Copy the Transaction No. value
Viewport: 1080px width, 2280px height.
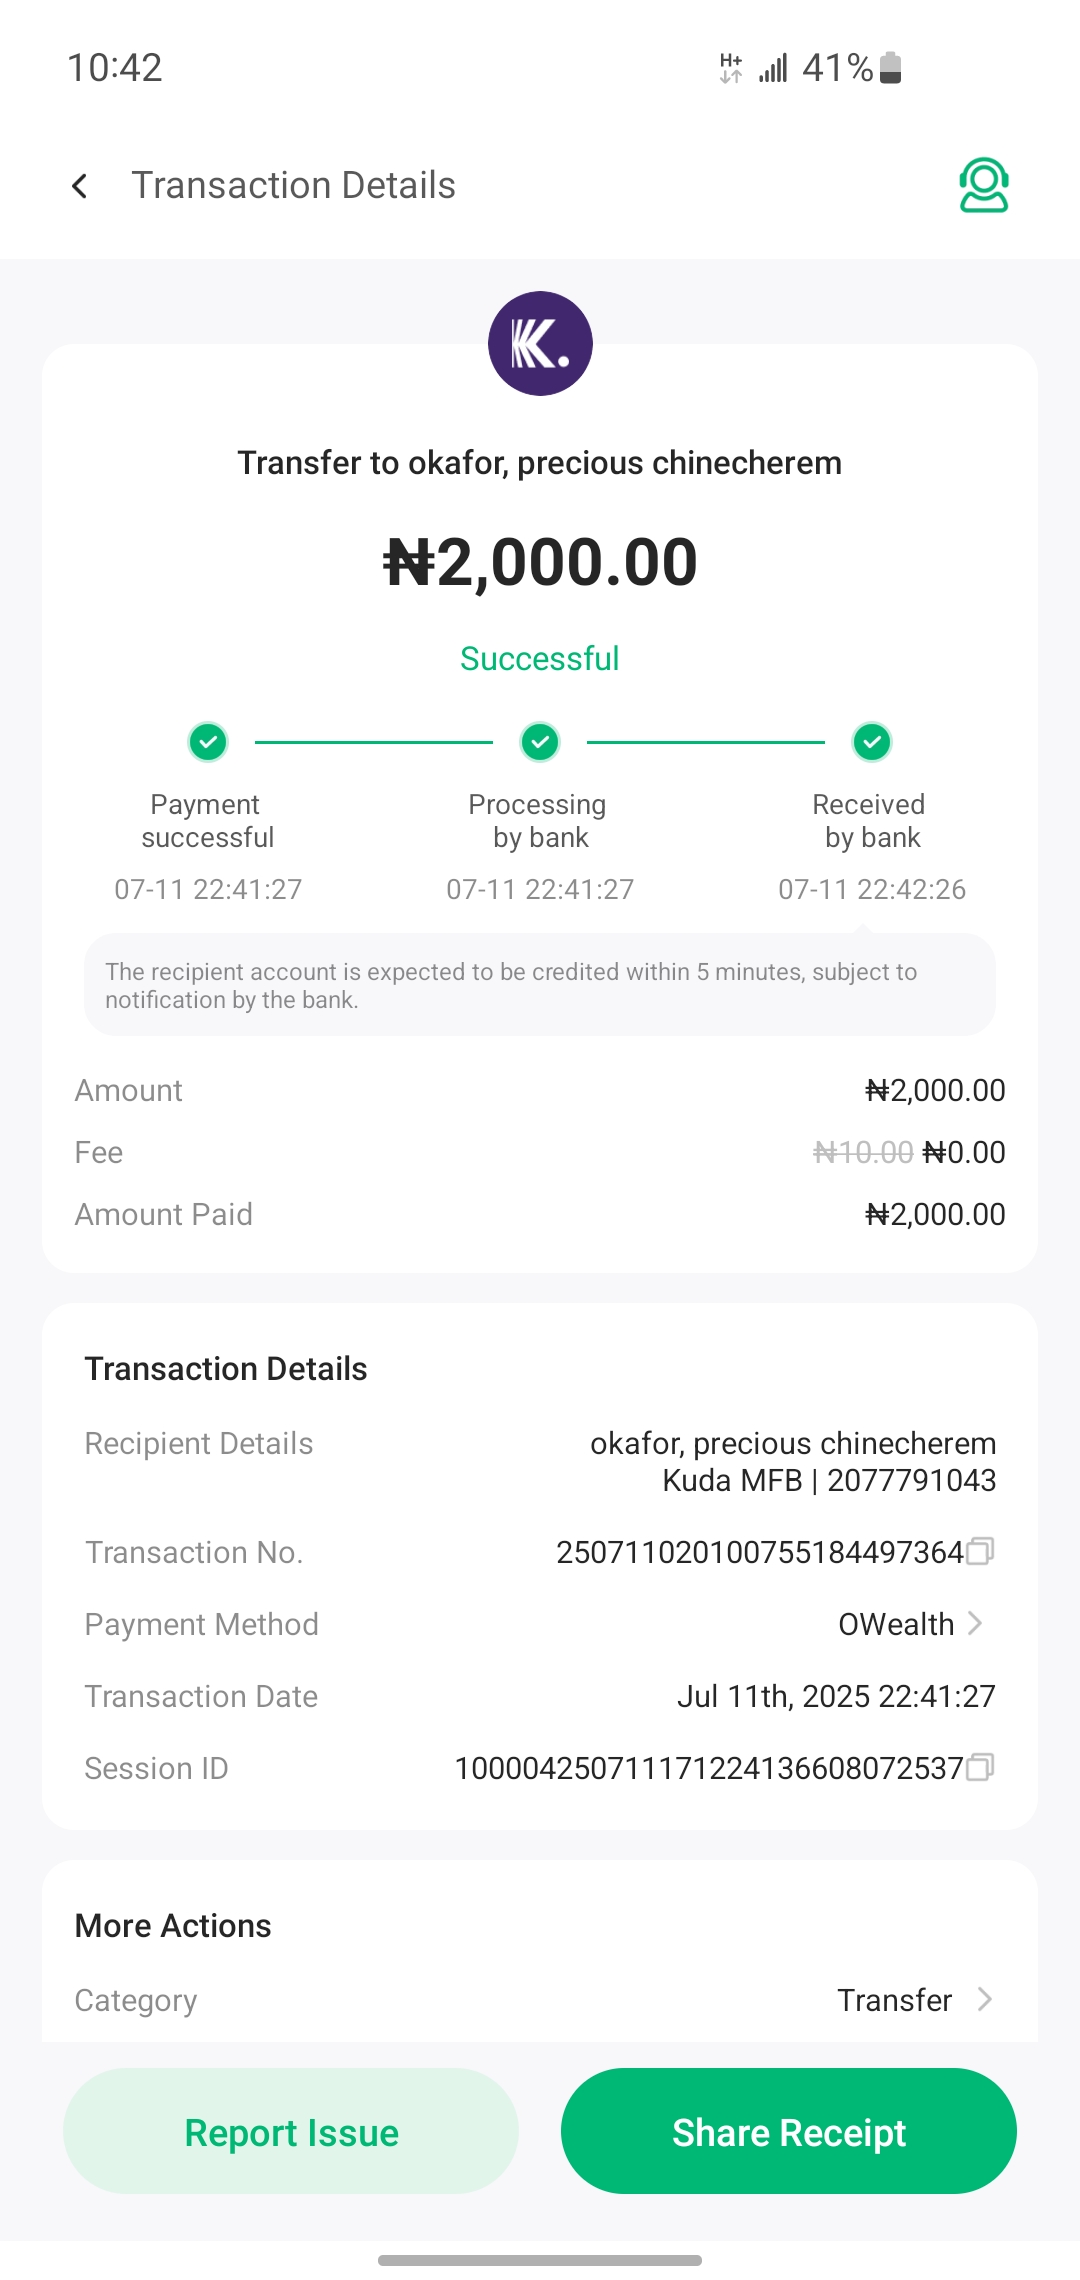(980, 1551)
